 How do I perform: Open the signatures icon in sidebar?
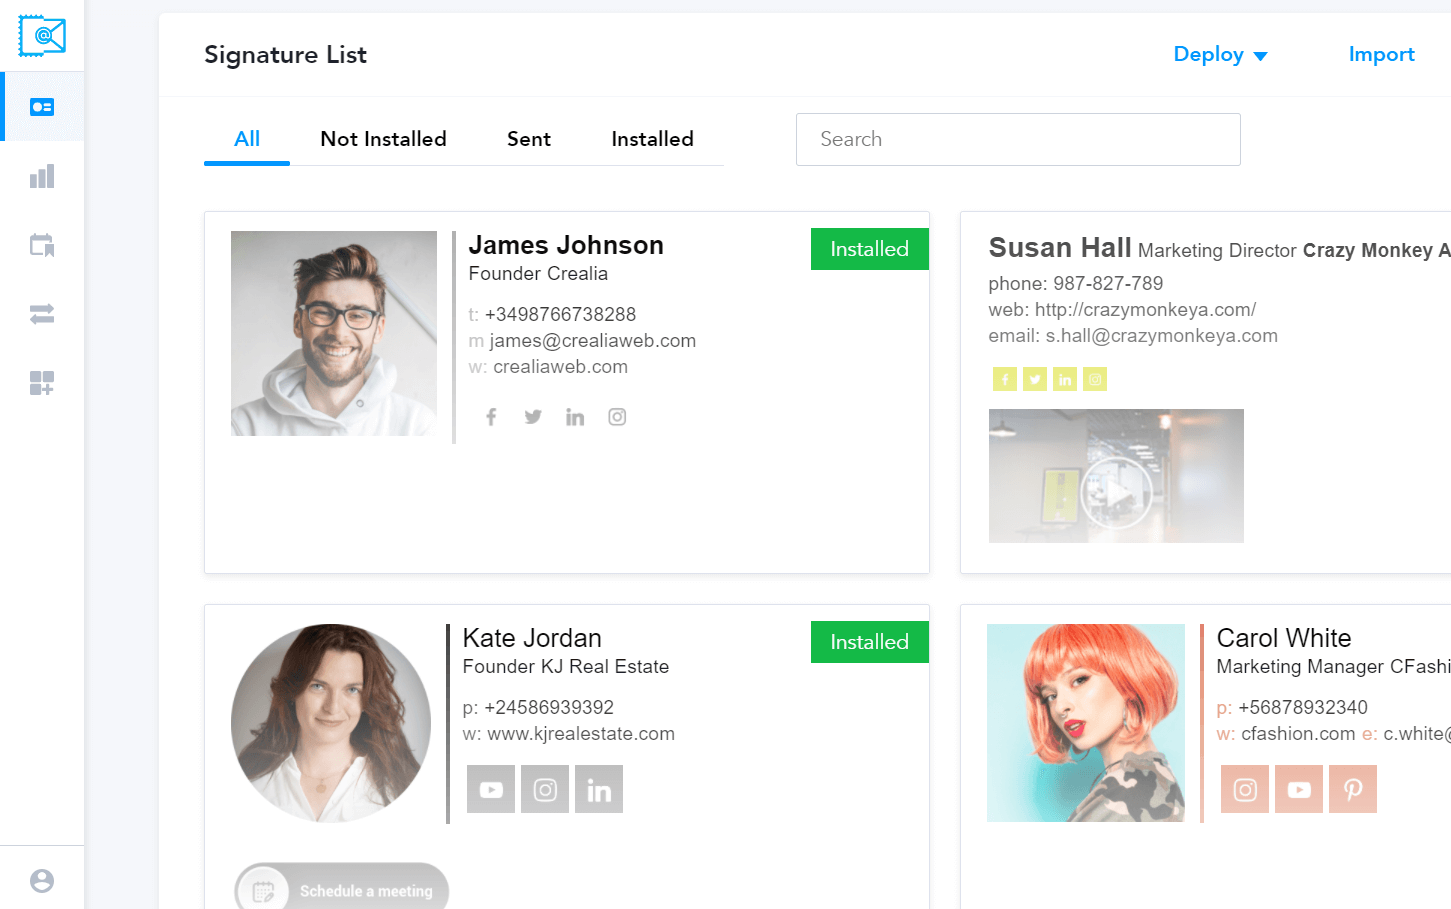pyautogui.click(x=42, y=107)
